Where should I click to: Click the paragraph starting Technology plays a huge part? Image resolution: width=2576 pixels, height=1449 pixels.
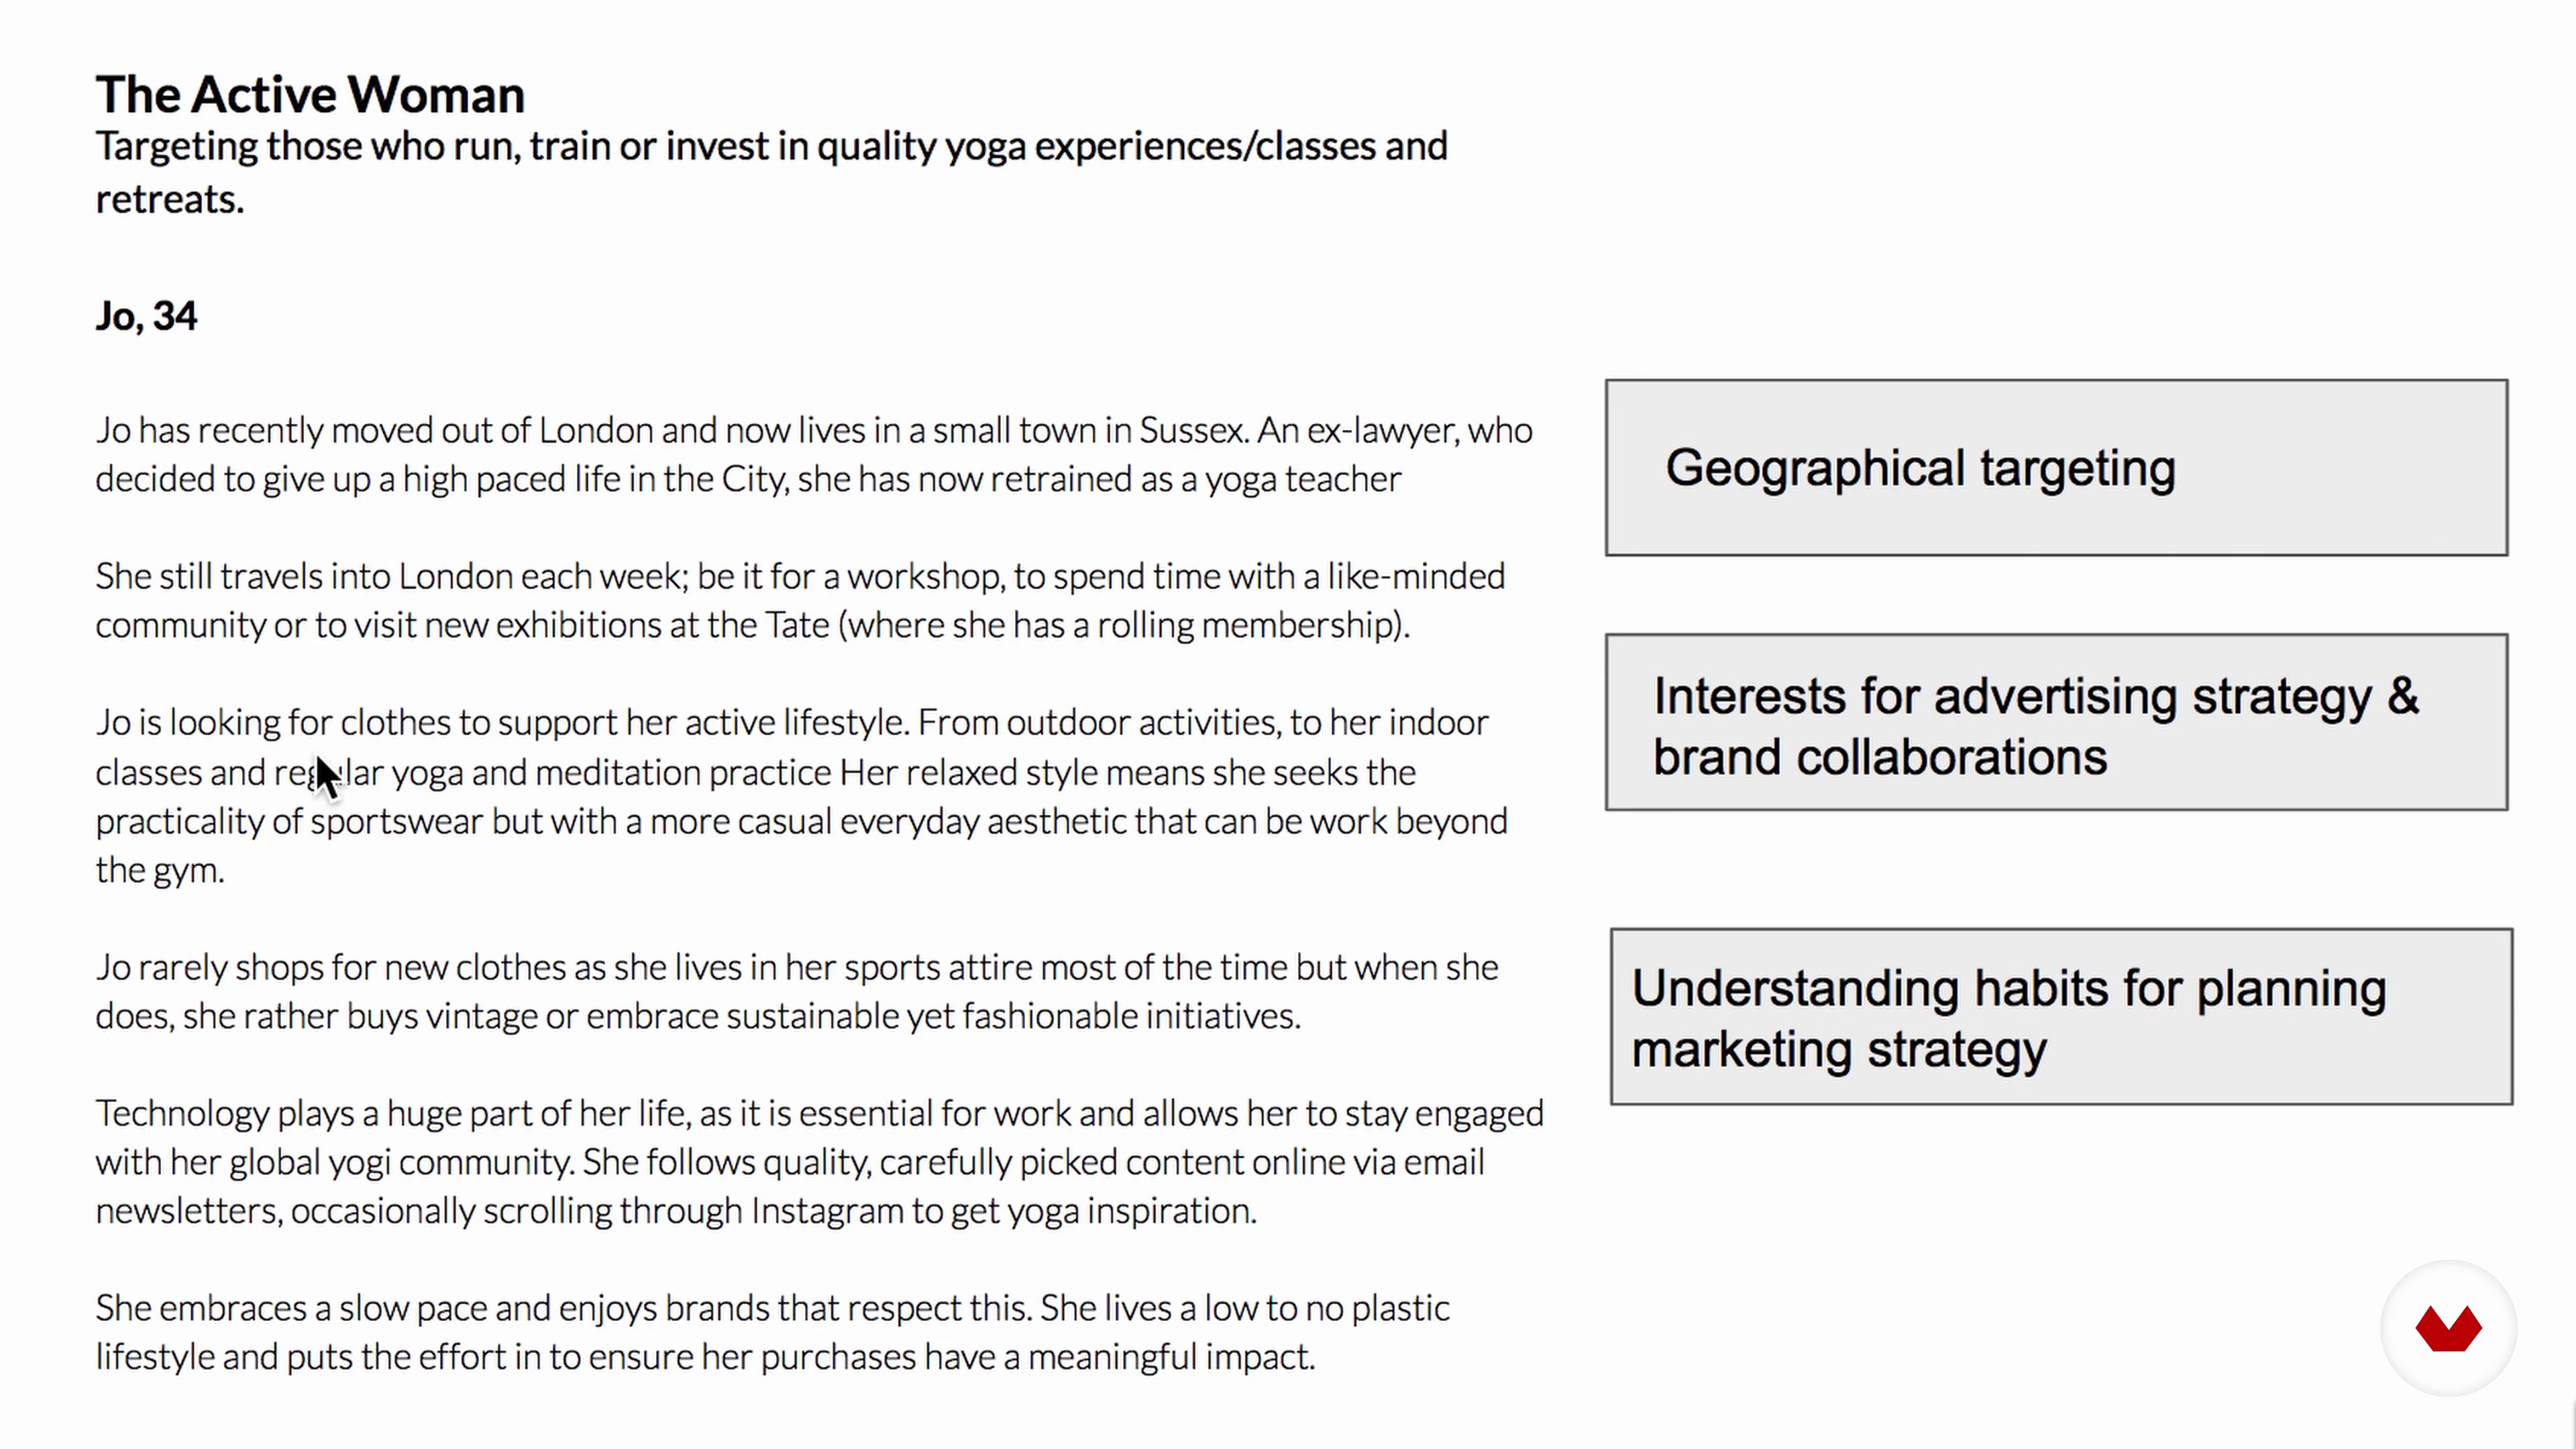819,1161
